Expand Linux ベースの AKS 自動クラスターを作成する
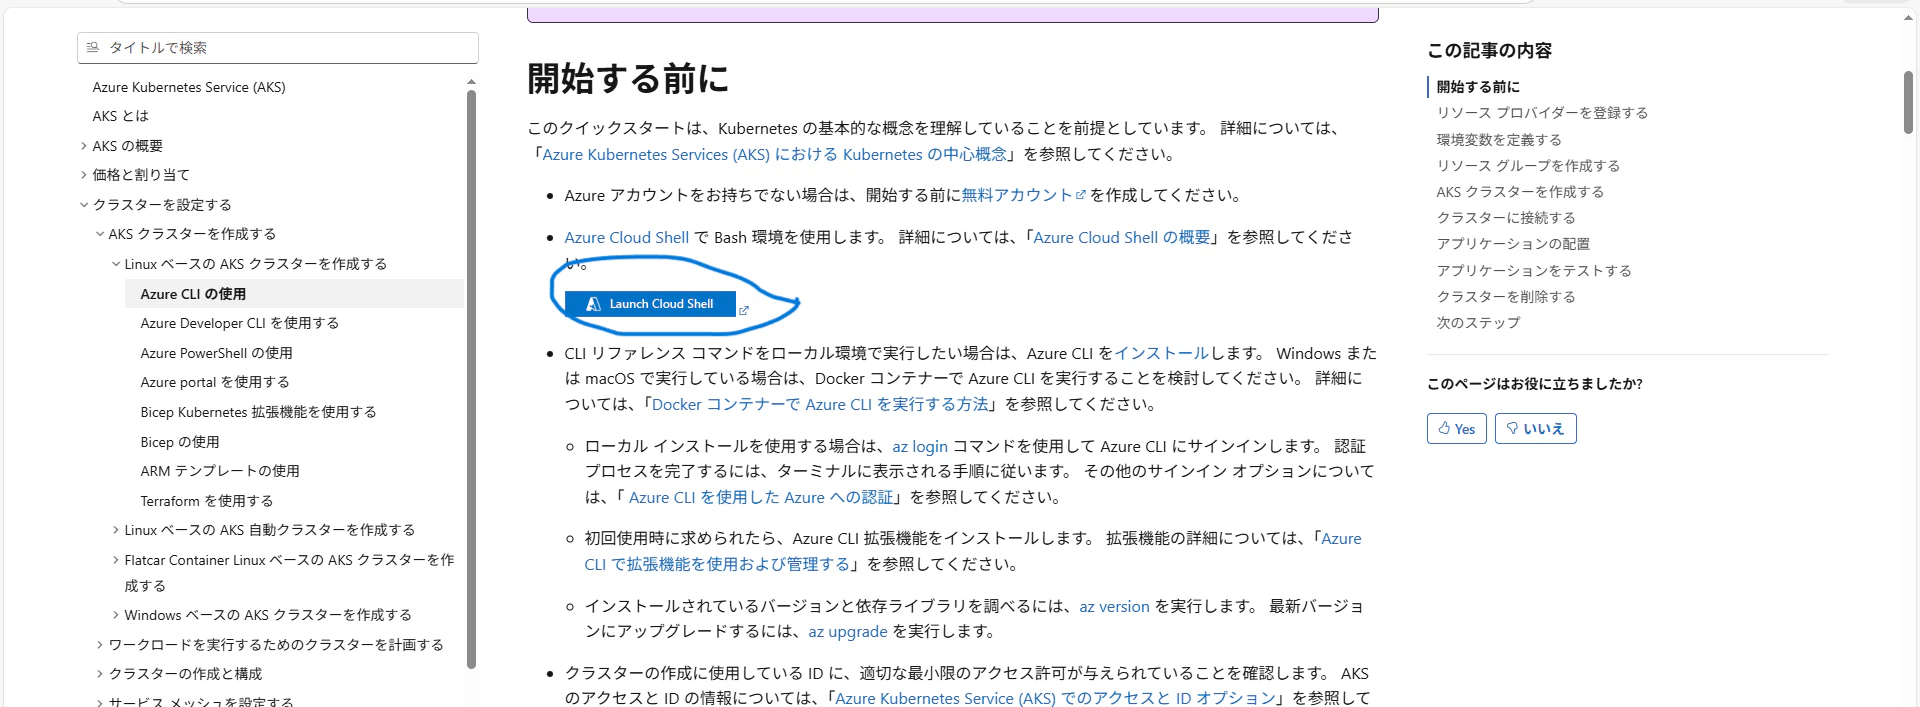This screenshot has width=1920, height=707. (115, 530)
